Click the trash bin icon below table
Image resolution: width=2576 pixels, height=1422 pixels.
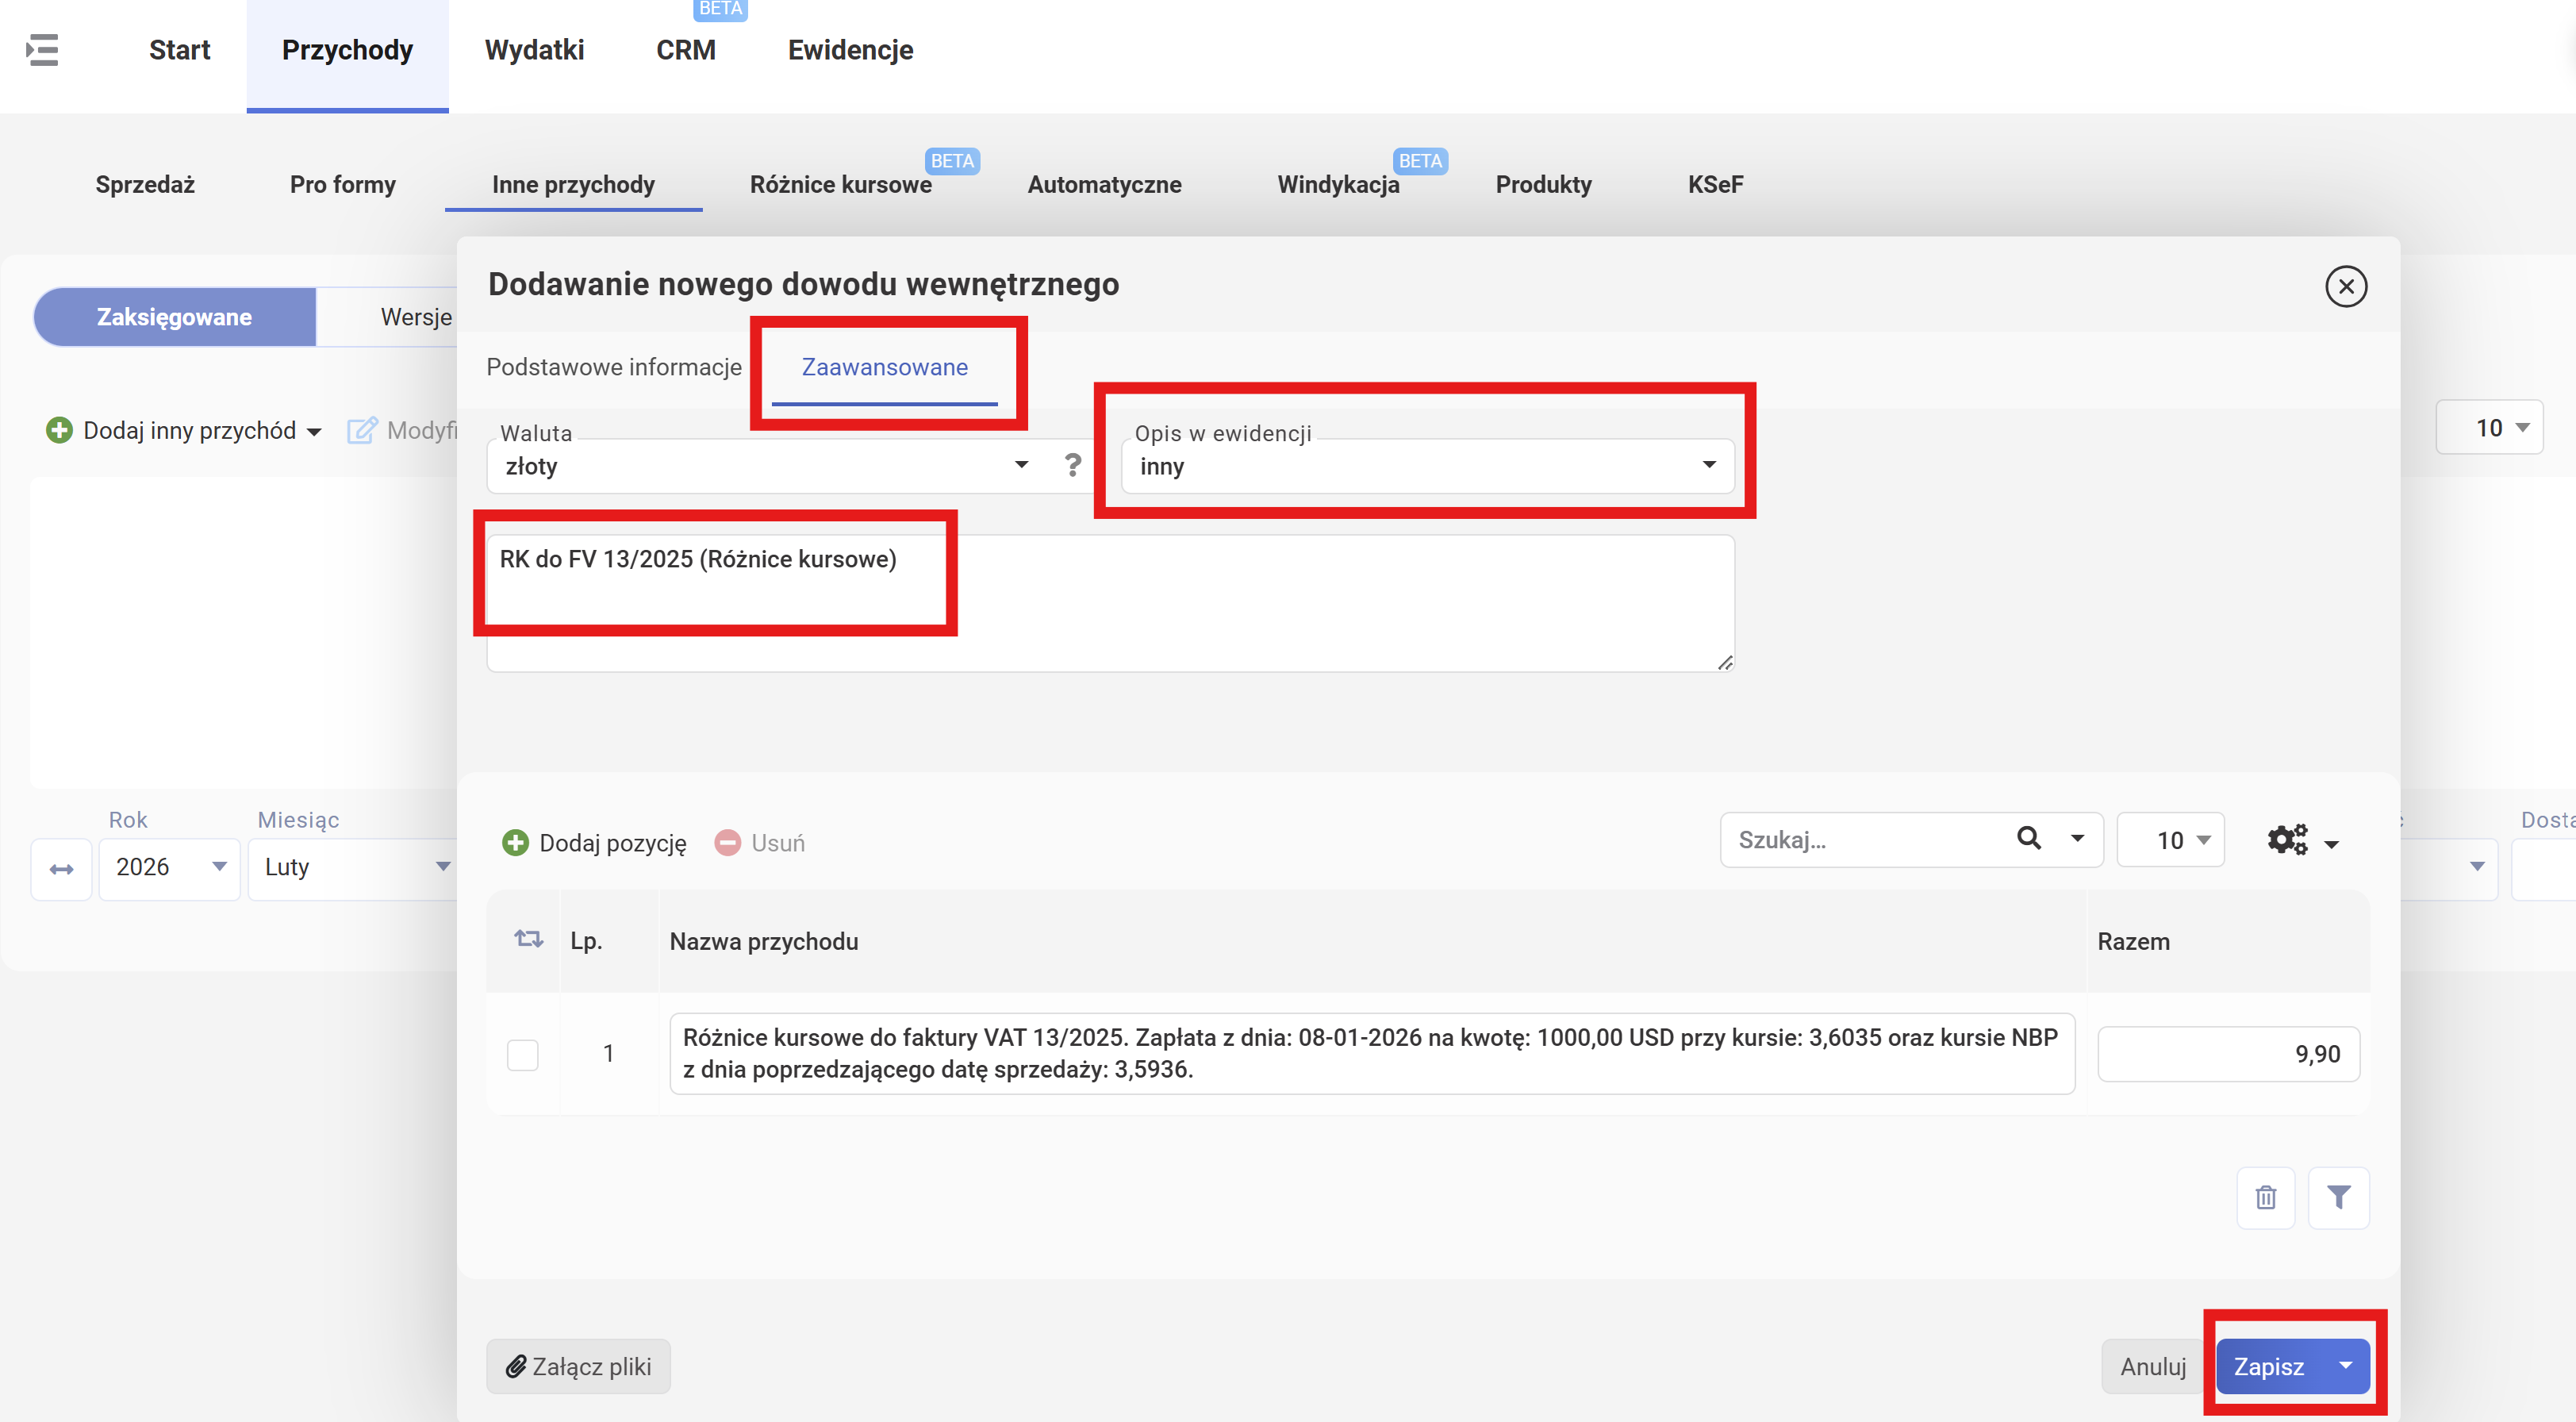[x=2265, y=1197]
